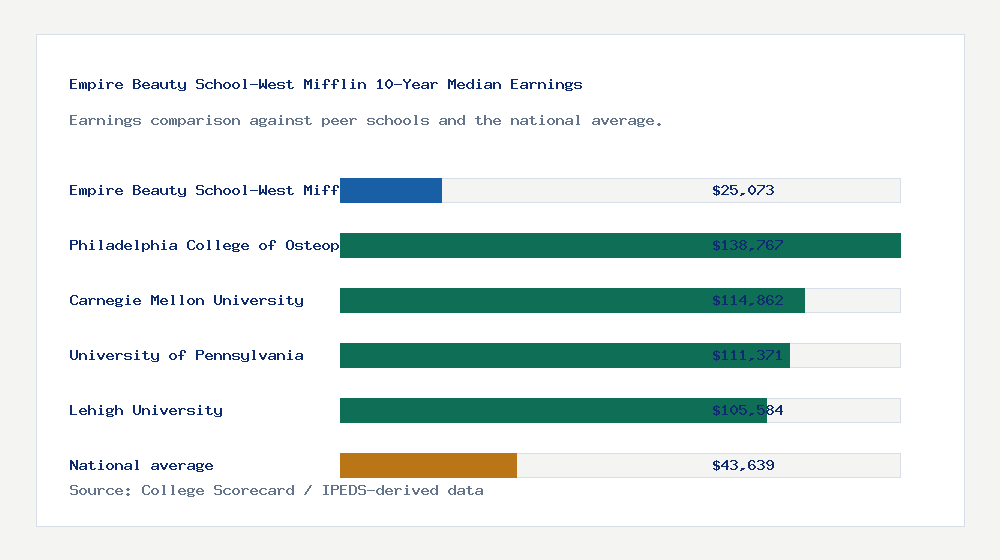Screen dimensions: 1000x560
Task: Click the $105,584 value label
Action: point(747,410)
